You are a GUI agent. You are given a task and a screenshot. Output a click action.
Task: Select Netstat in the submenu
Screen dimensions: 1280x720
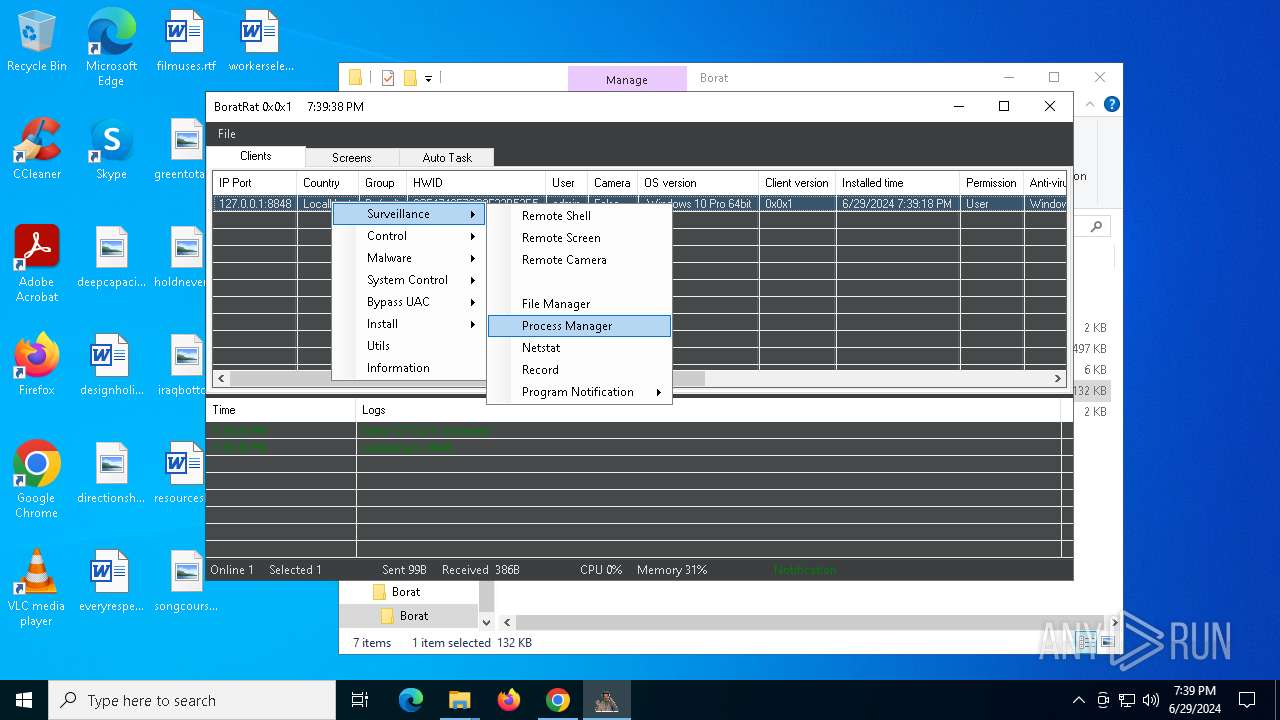click(x=579, y=348)
